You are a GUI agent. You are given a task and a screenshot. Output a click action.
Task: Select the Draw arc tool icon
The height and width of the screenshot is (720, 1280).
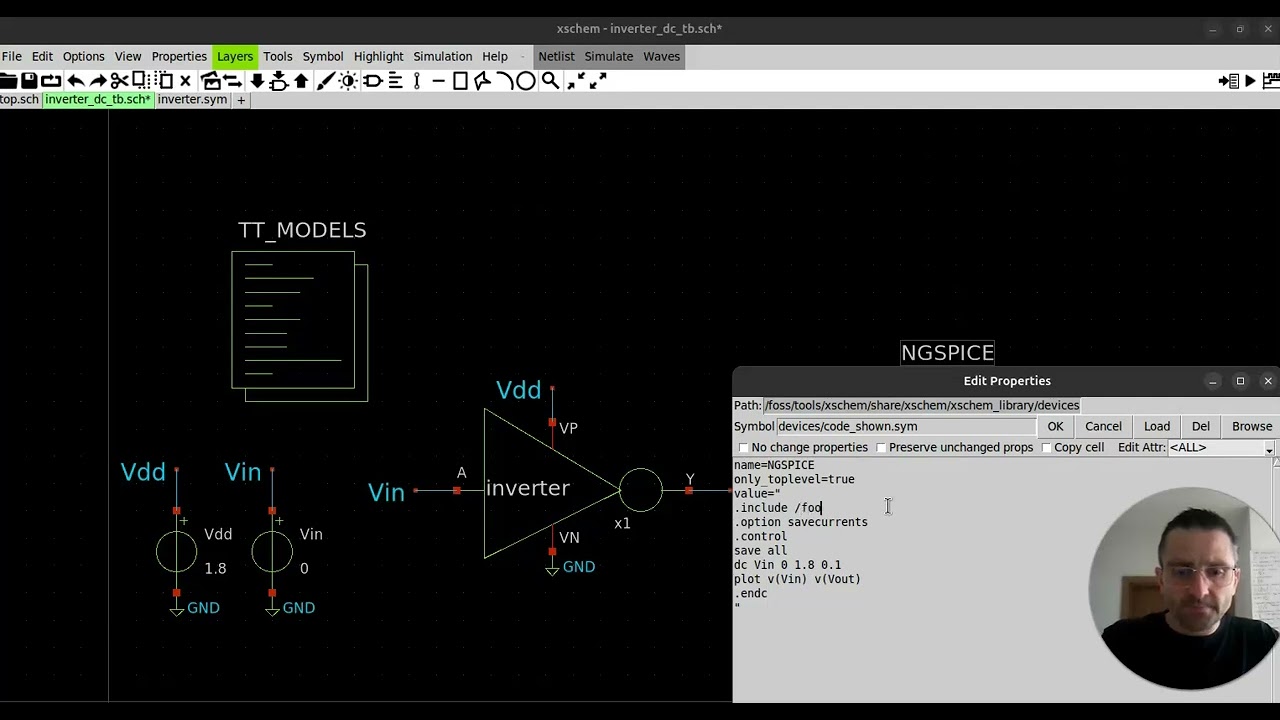pos(504,81)
